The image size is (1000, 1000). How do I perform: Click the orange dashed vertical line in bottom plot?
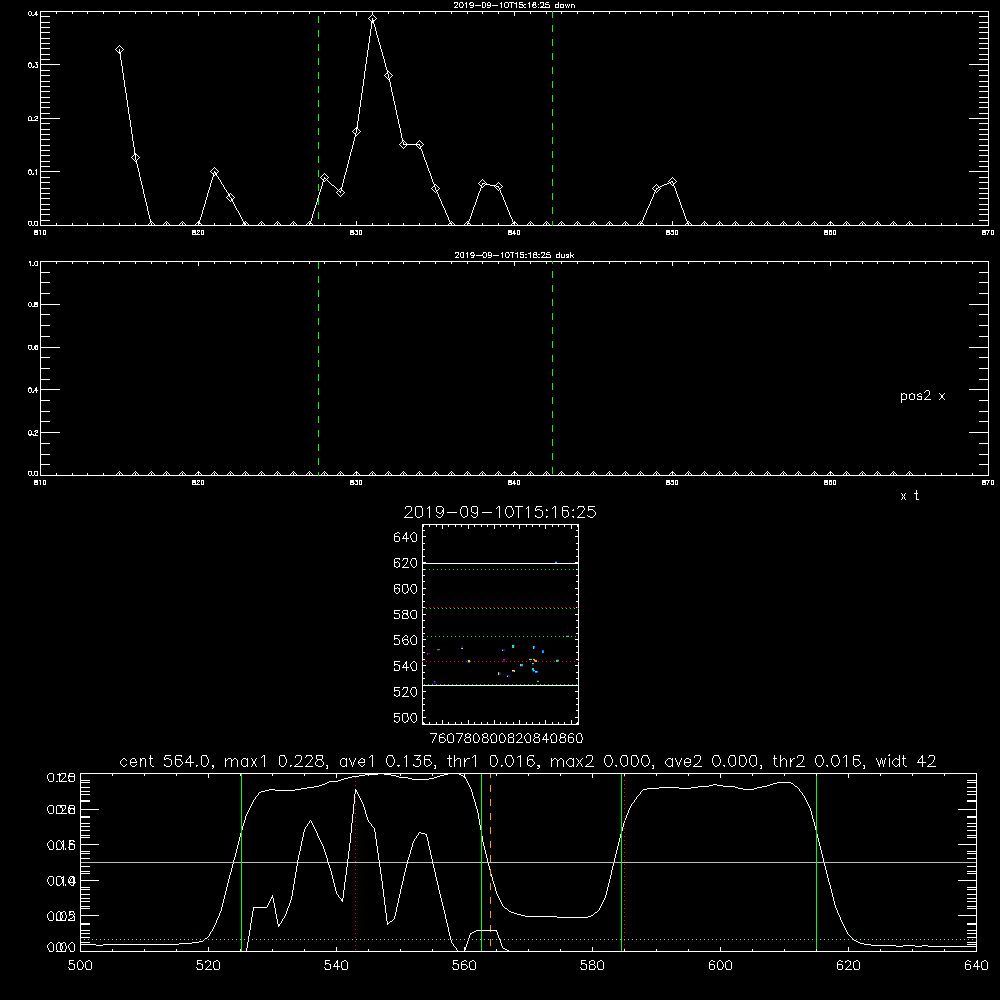490,861
